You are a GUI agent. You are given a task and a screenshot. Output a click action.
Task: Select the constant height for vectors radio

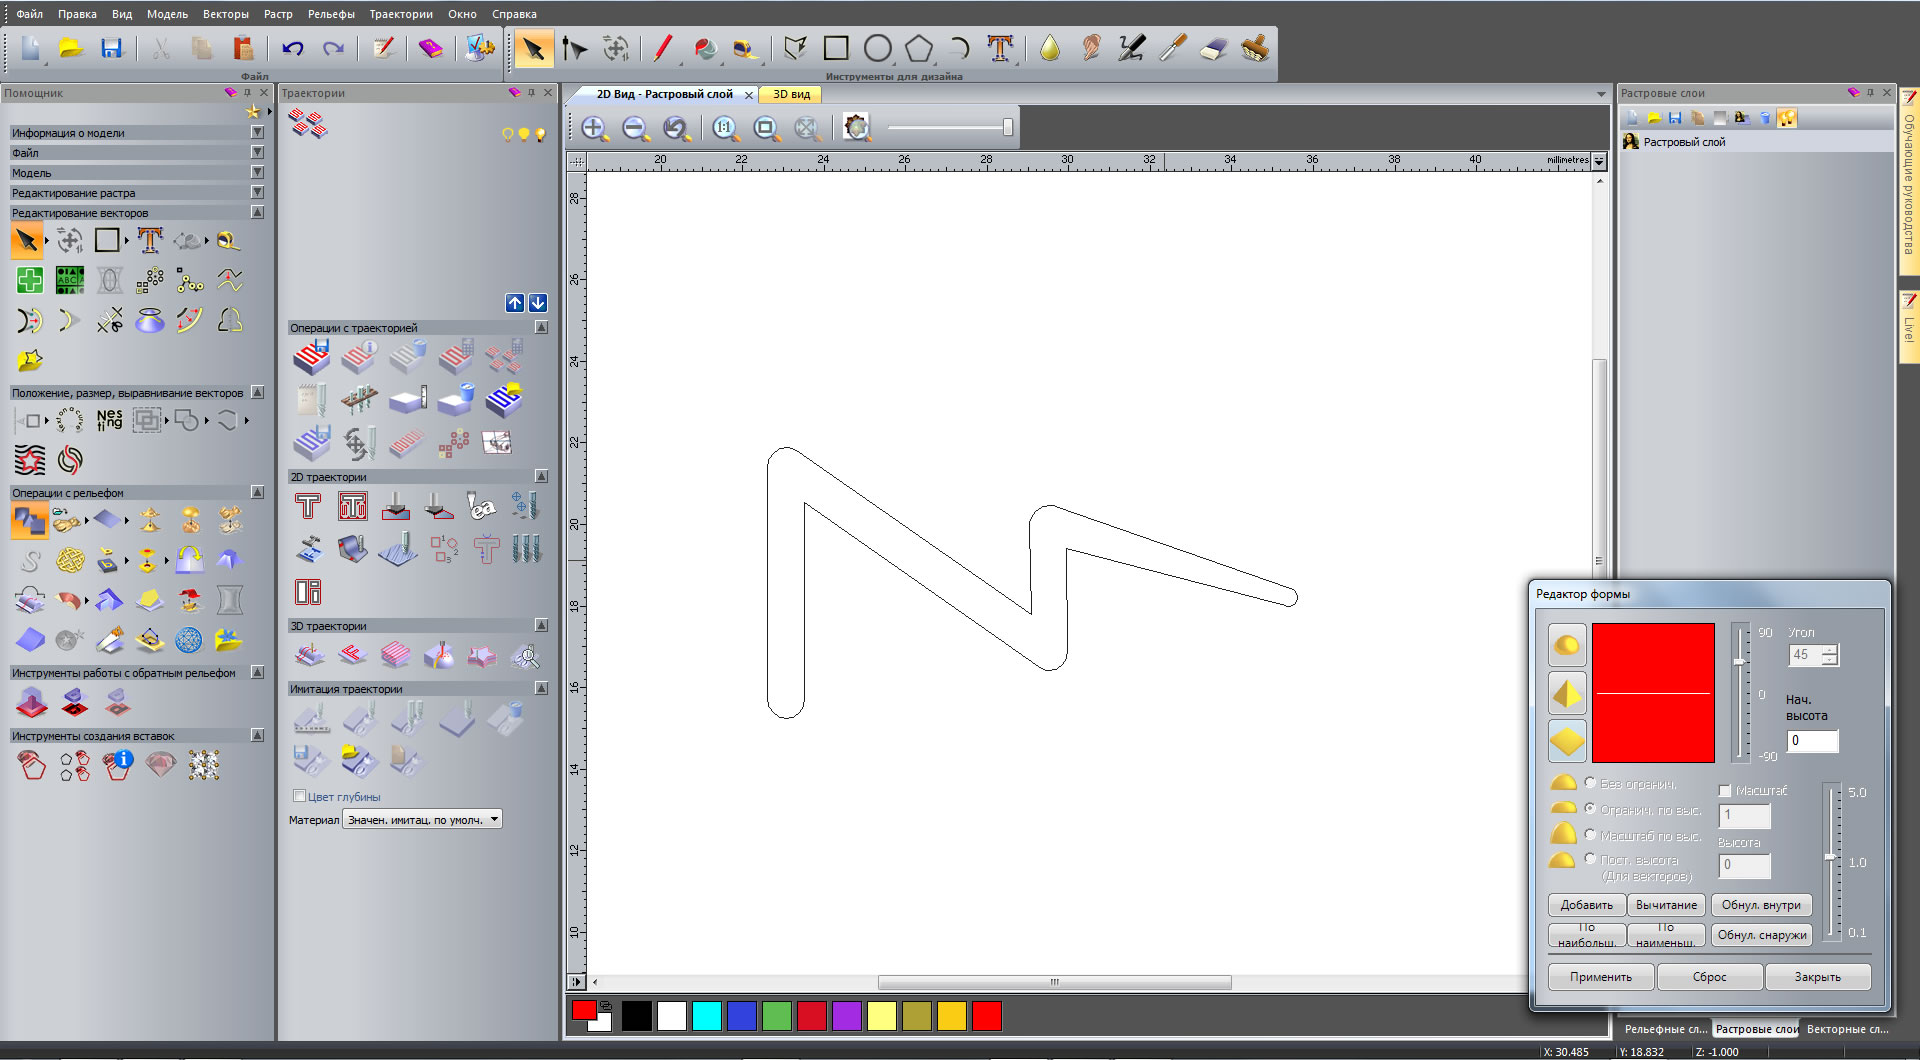[x=1590, y=859]
